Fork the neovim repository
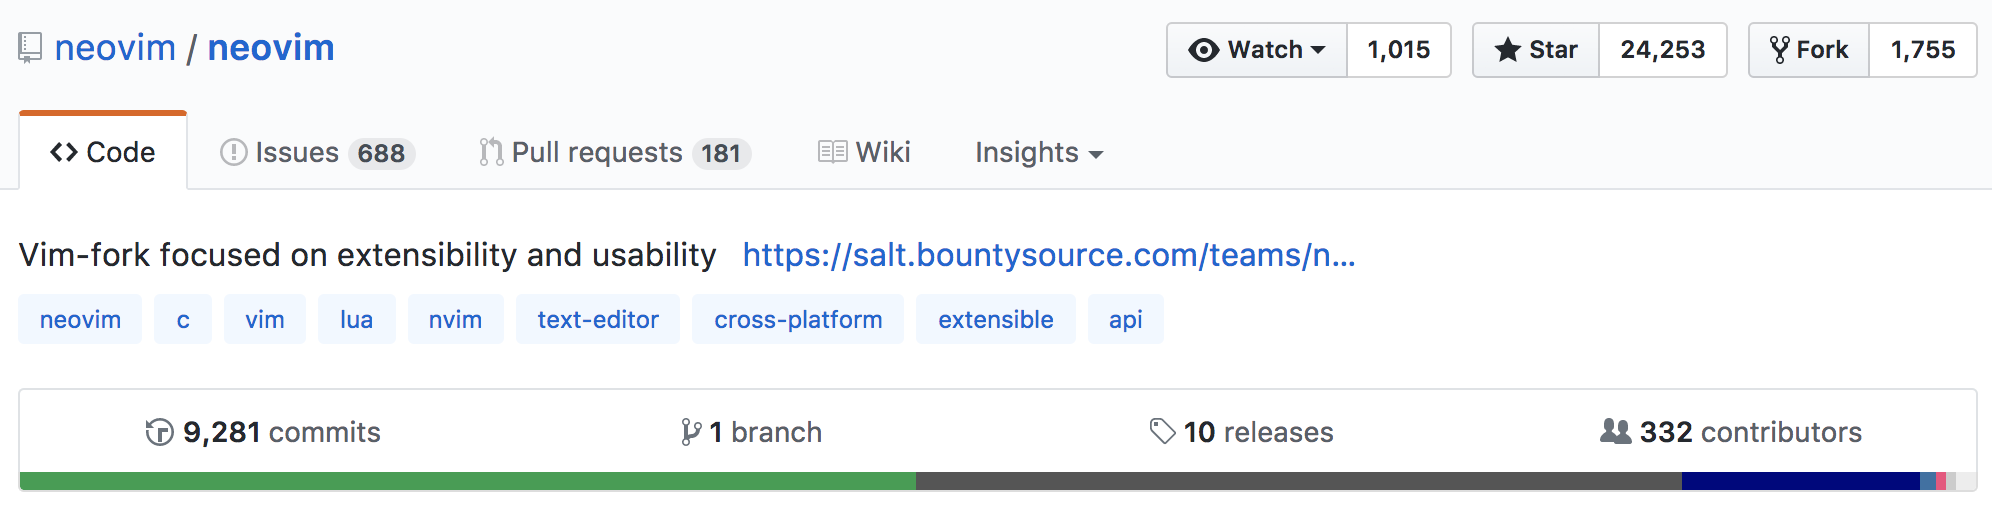1992x510 pixels. click(1809, 50)
